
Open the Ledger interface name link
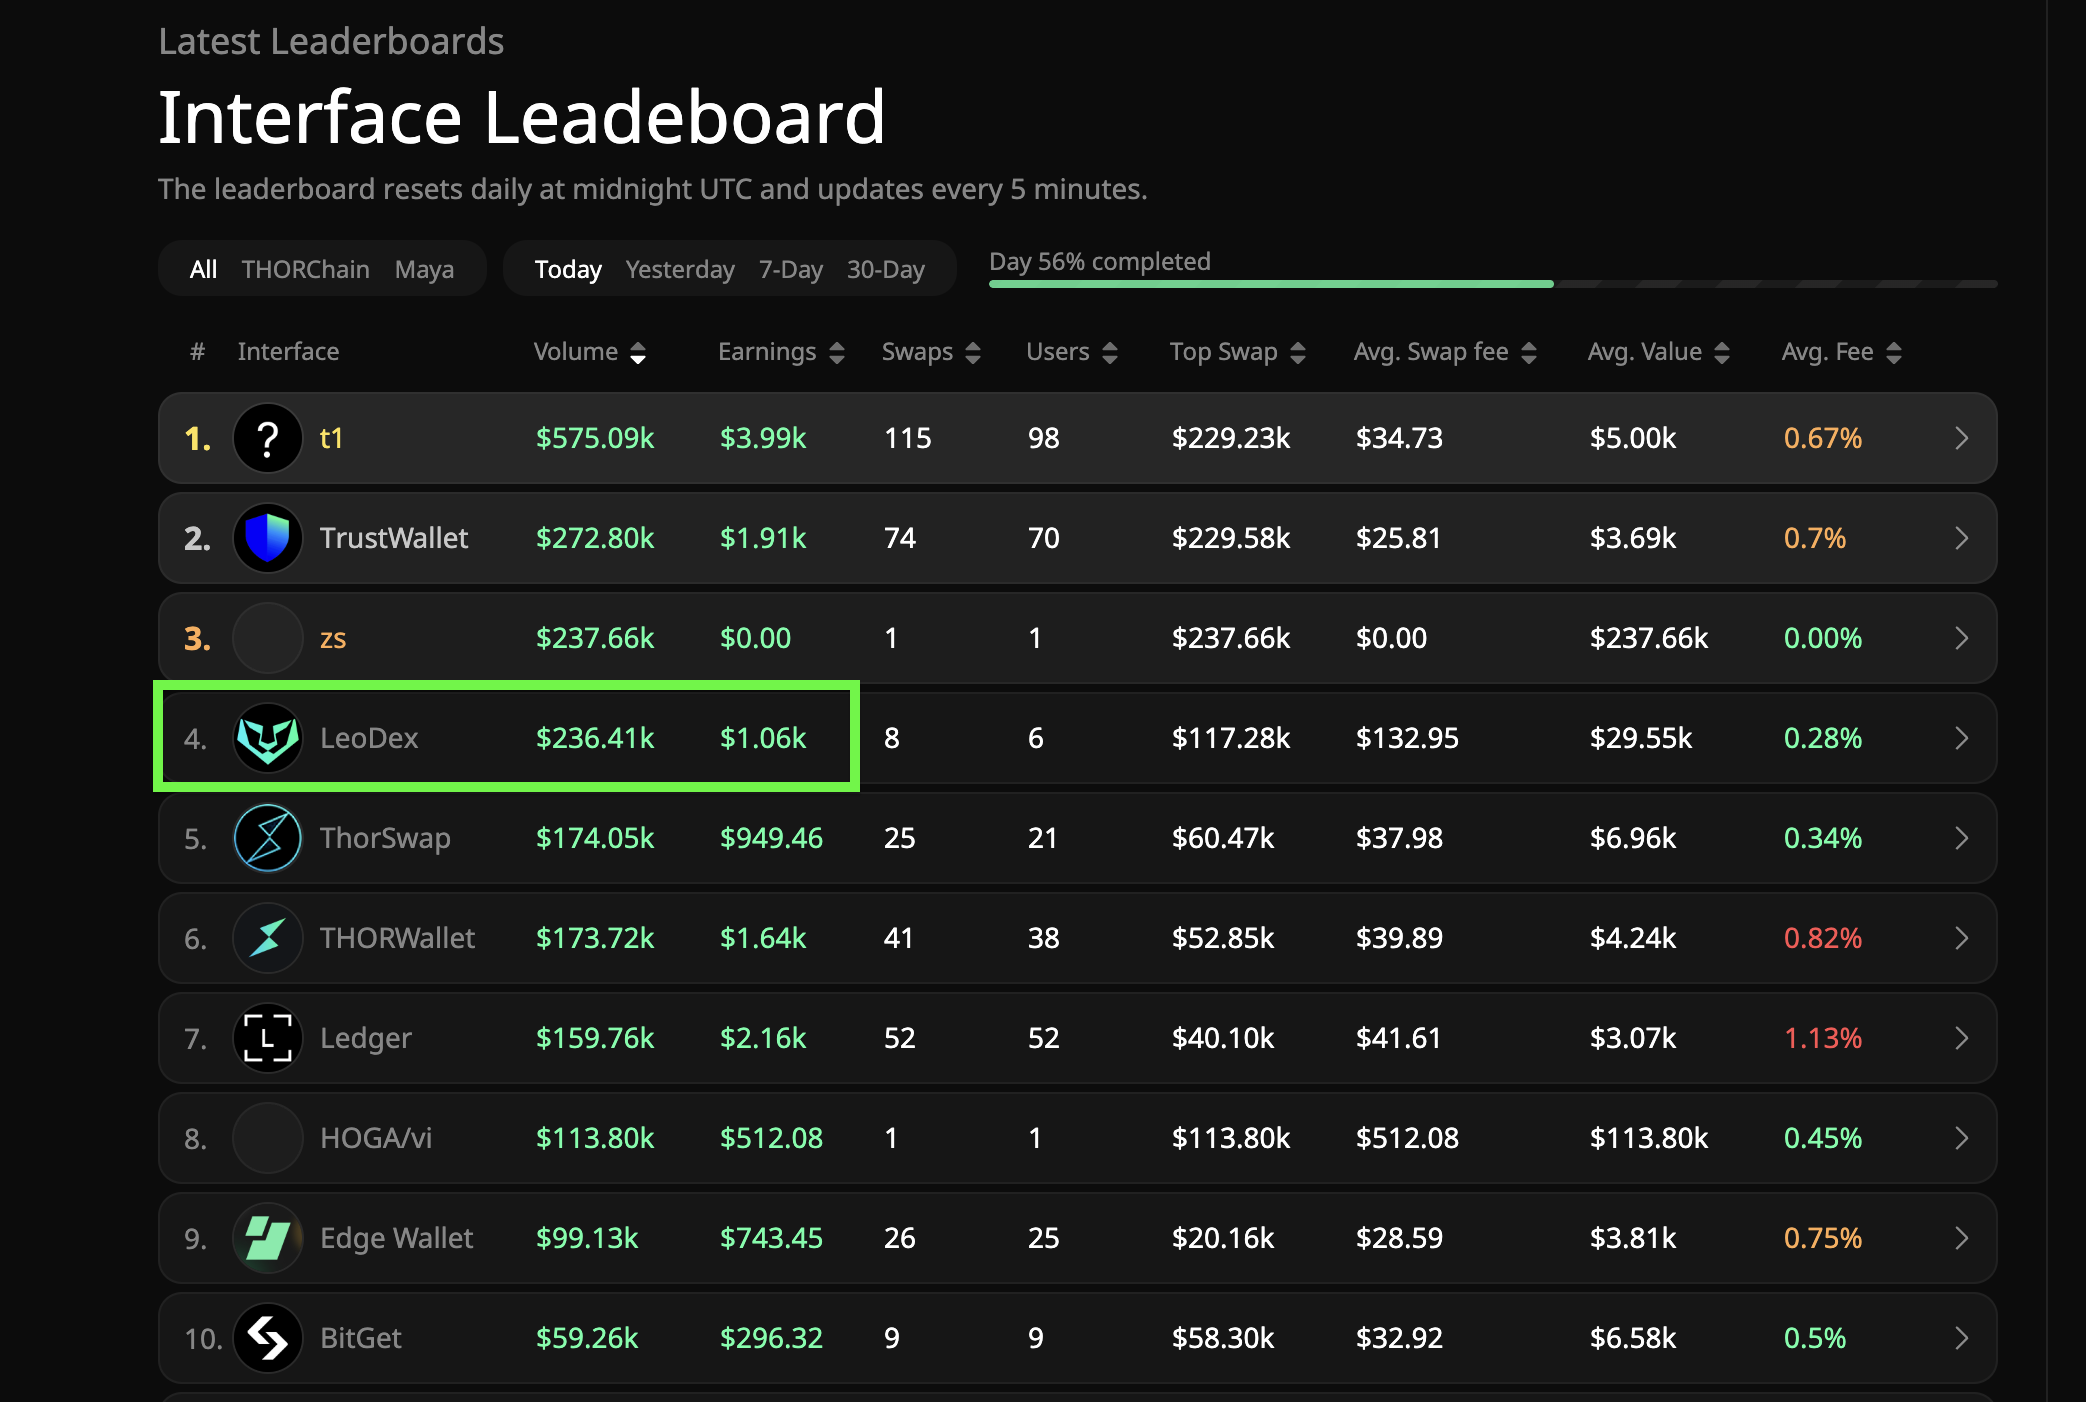pyautogui.click(x=365, y=1038)
